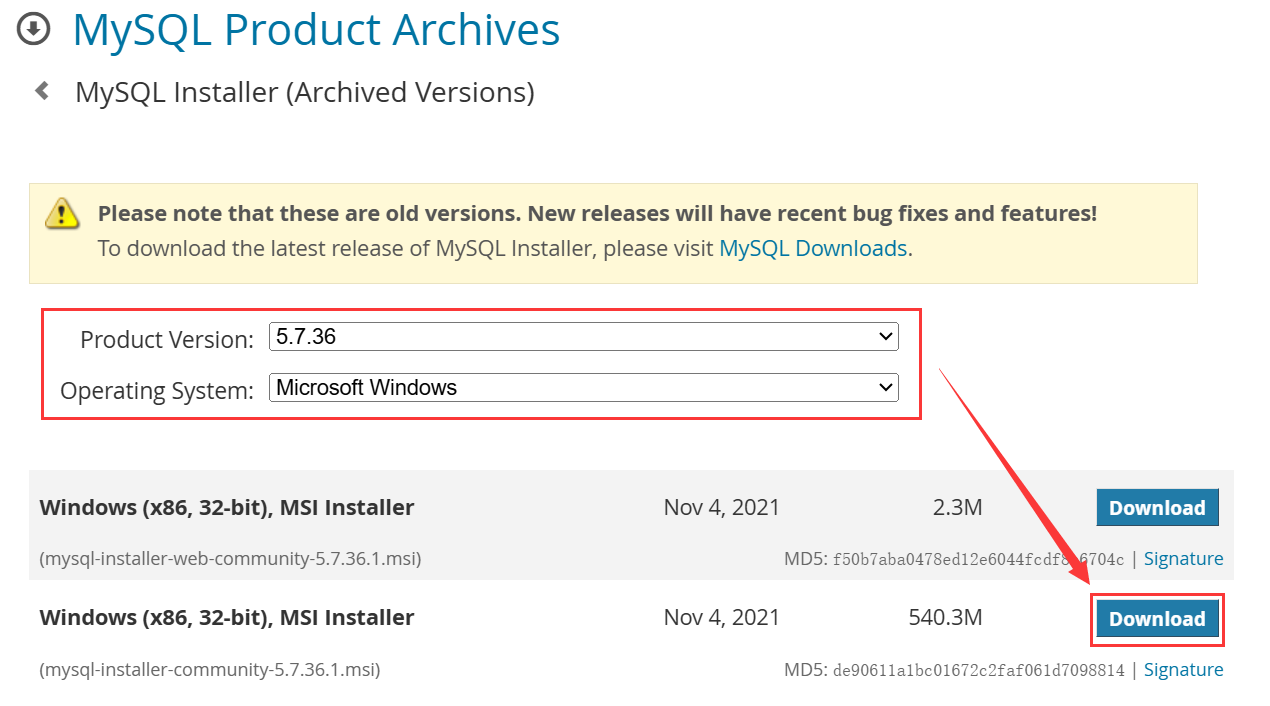Screen dimensions: 1270x706
Task: Expand the Operating System dropdown
Action: click(x=584, y=388)
